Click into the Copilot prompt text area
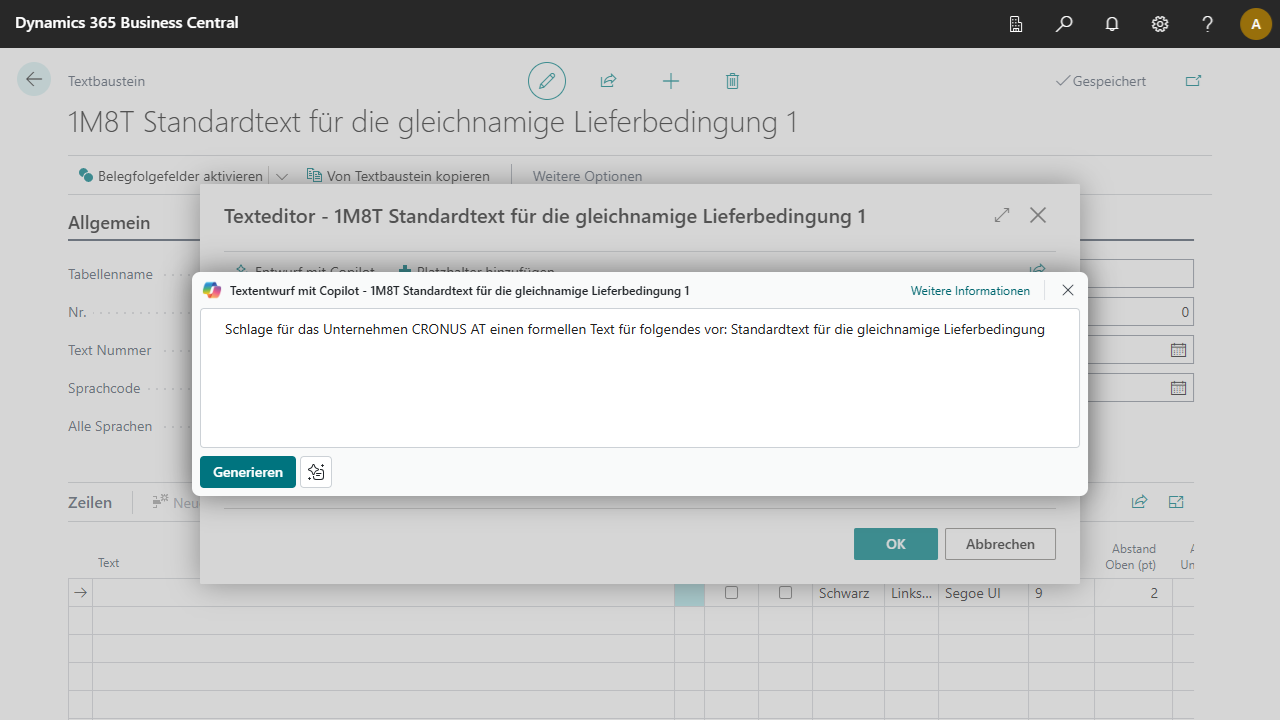Screen dimensions: 1280x720 point(640,378)
